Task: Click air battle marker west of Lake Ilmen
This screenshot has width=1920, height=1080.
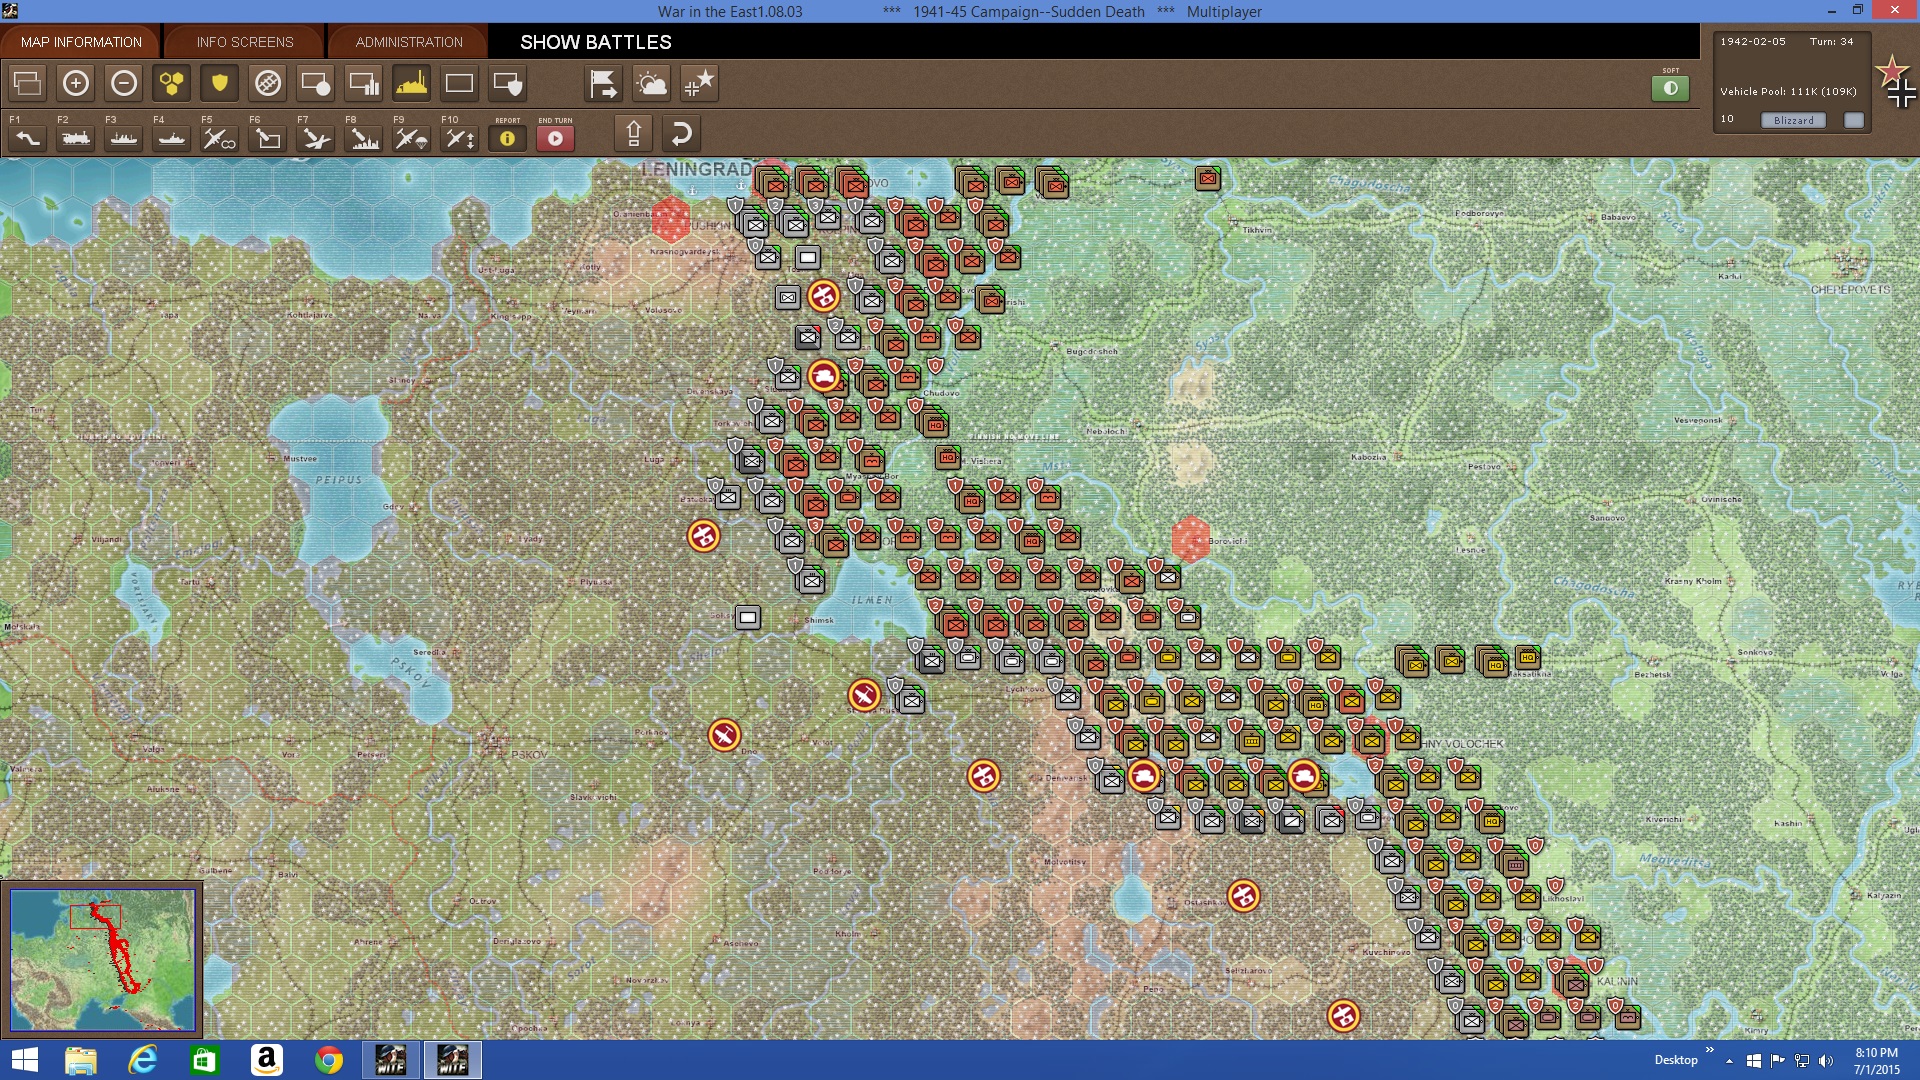Action: (704, 536)
